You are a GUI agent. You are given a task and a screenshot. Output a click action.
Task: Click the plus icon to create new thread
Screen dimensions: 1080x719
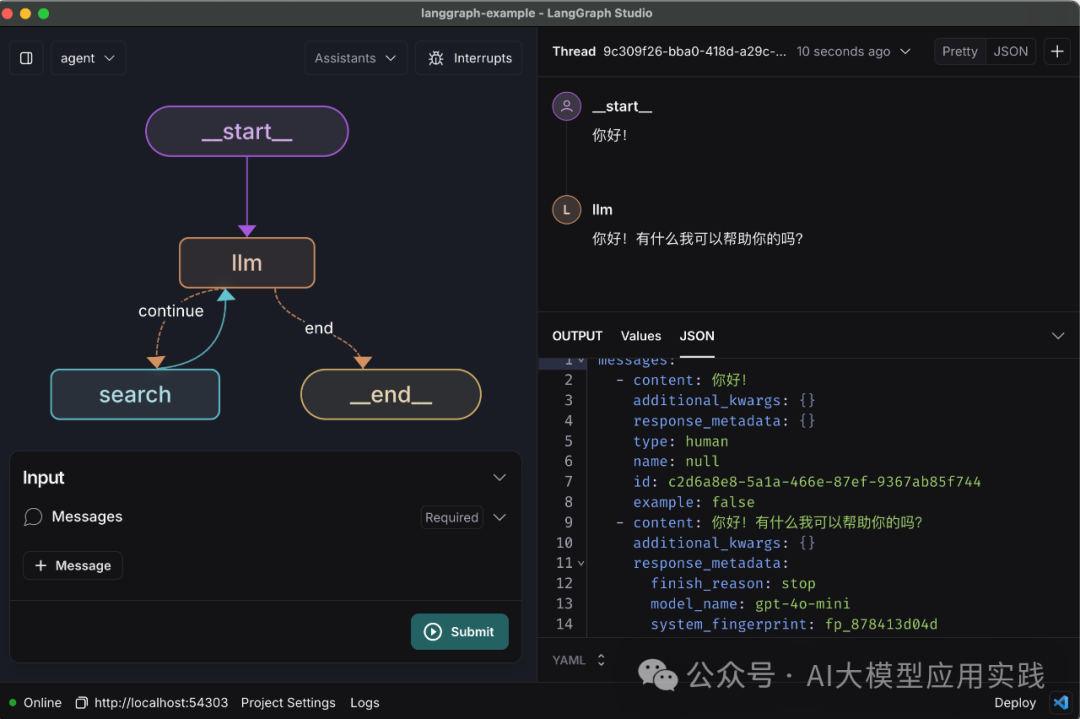pos(1057,51)
